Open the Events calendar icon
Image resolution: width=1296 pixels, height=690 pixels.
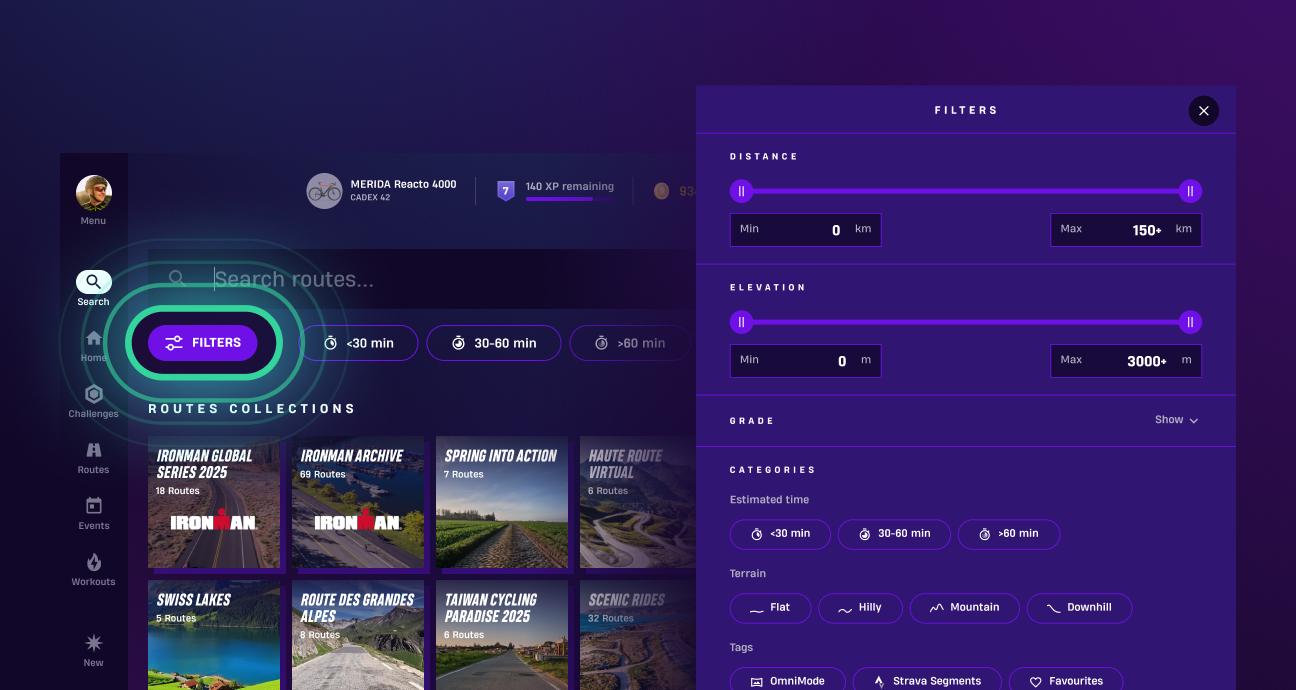(93, 508)
